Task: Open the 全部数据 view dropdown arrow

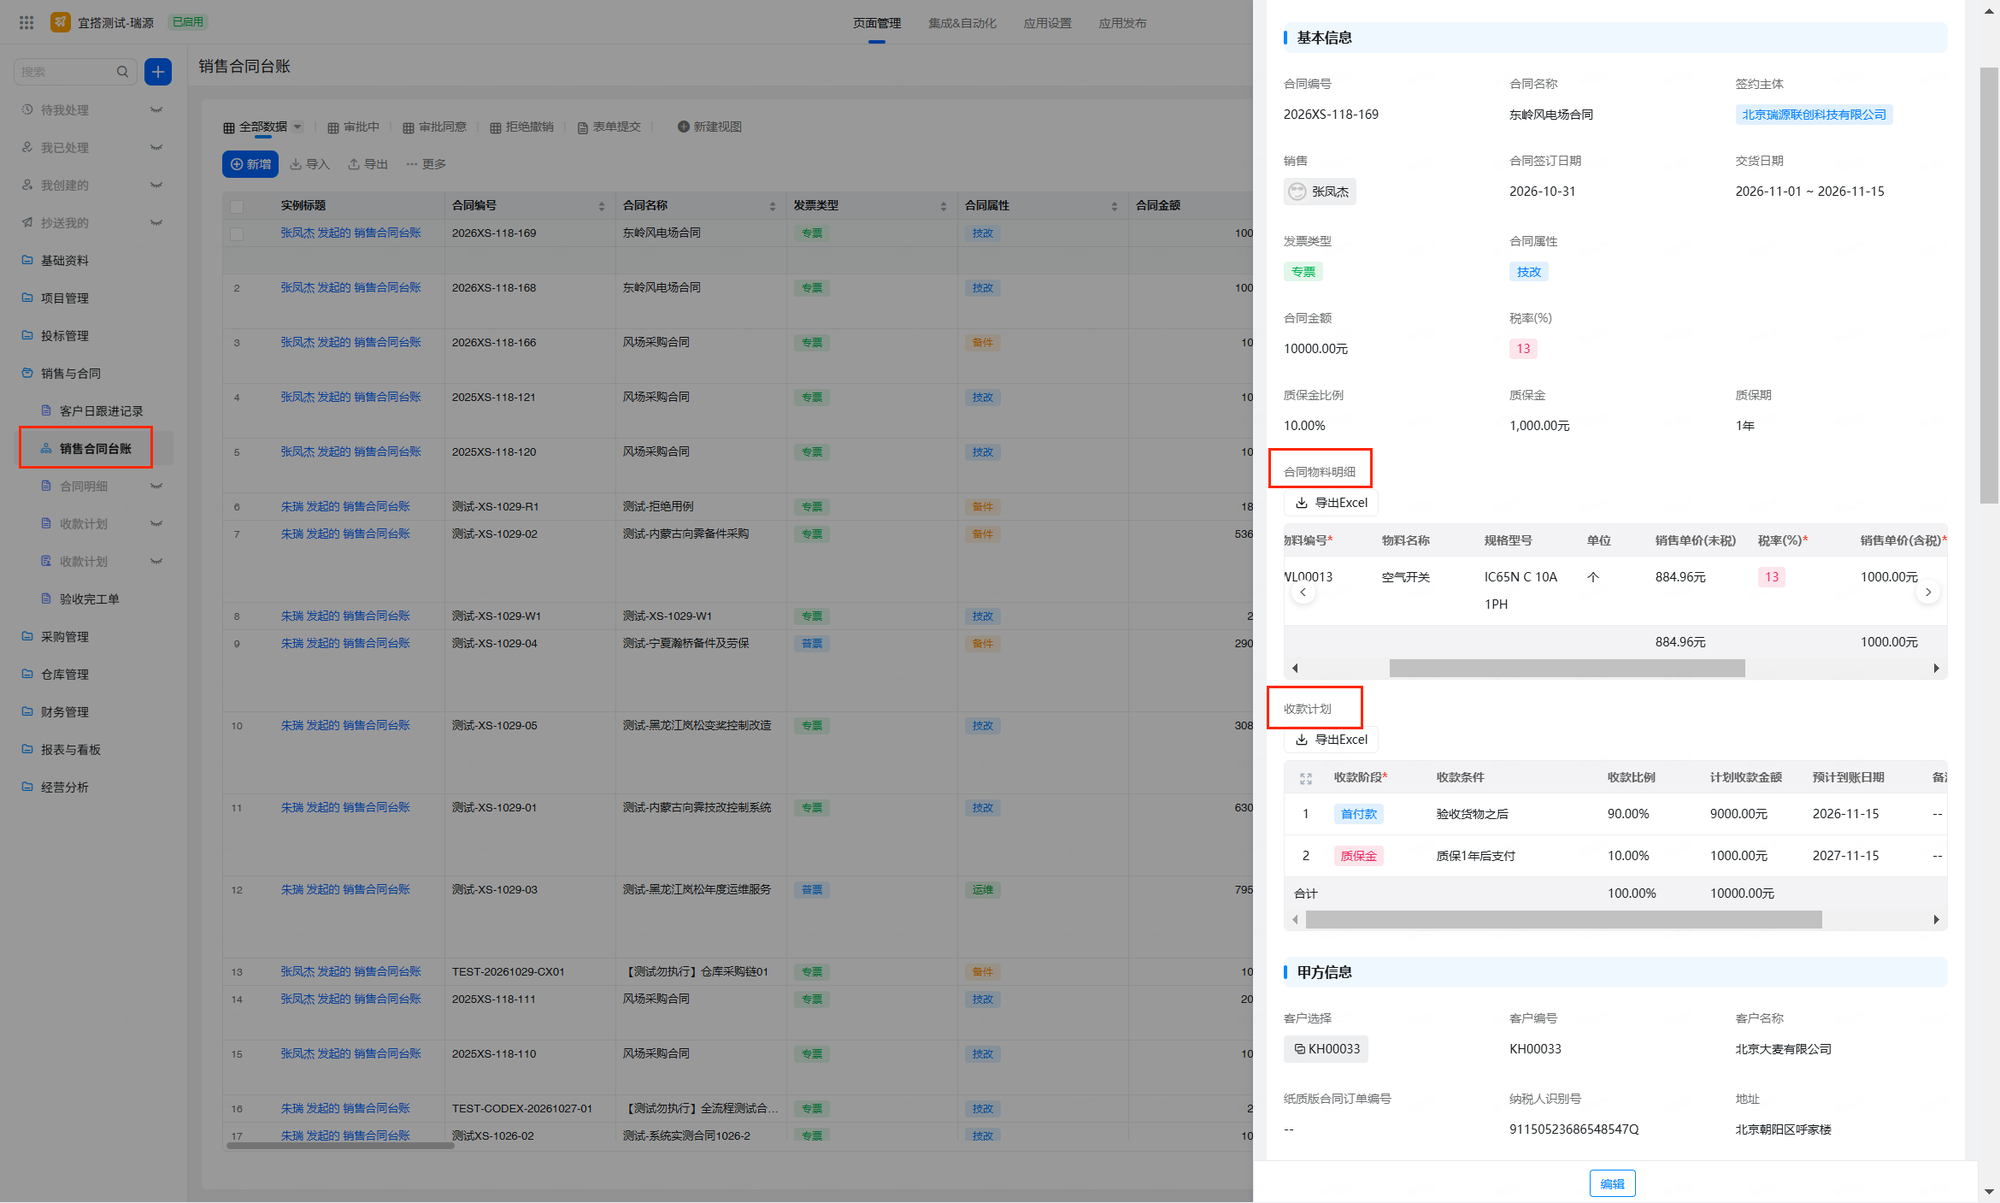Action: click(297, 127)
